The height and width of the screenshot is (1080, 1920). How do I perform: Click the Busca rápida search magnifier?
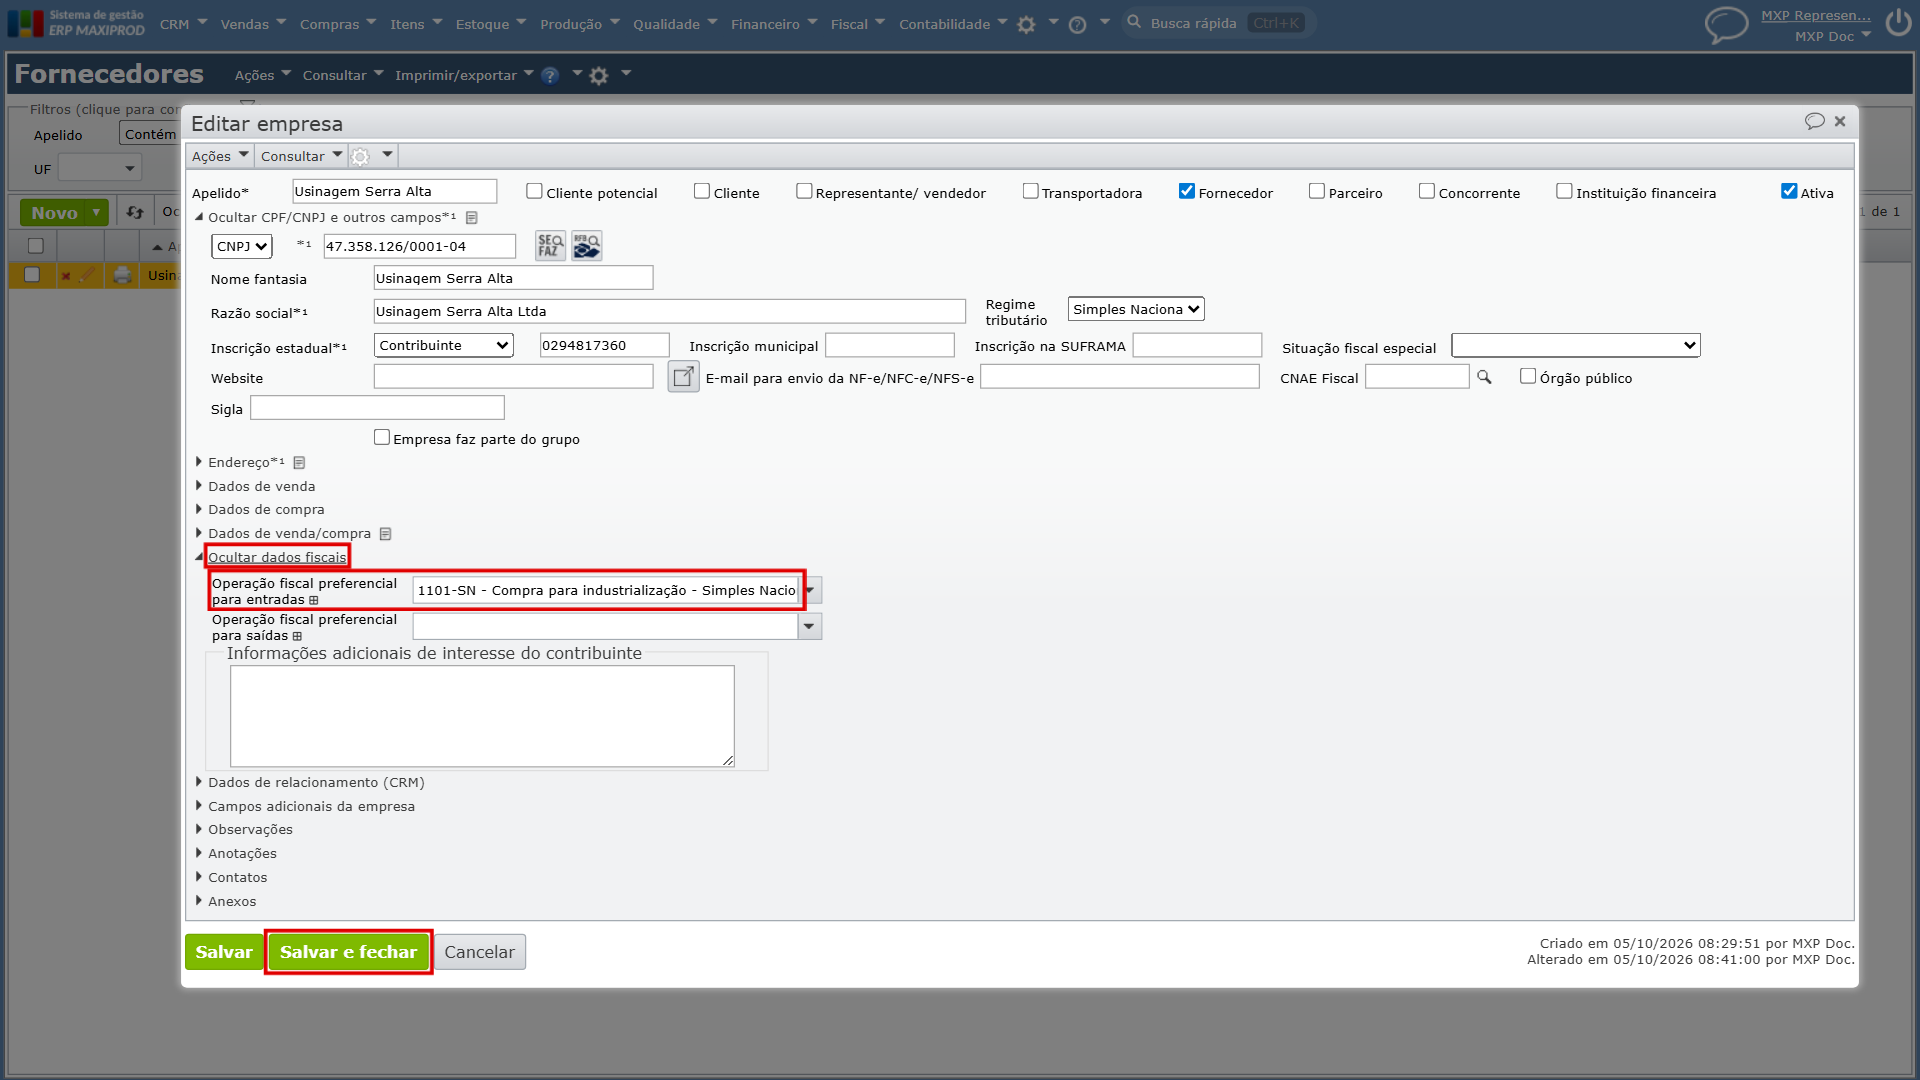pyautogui.click(x=1134, y=22)
